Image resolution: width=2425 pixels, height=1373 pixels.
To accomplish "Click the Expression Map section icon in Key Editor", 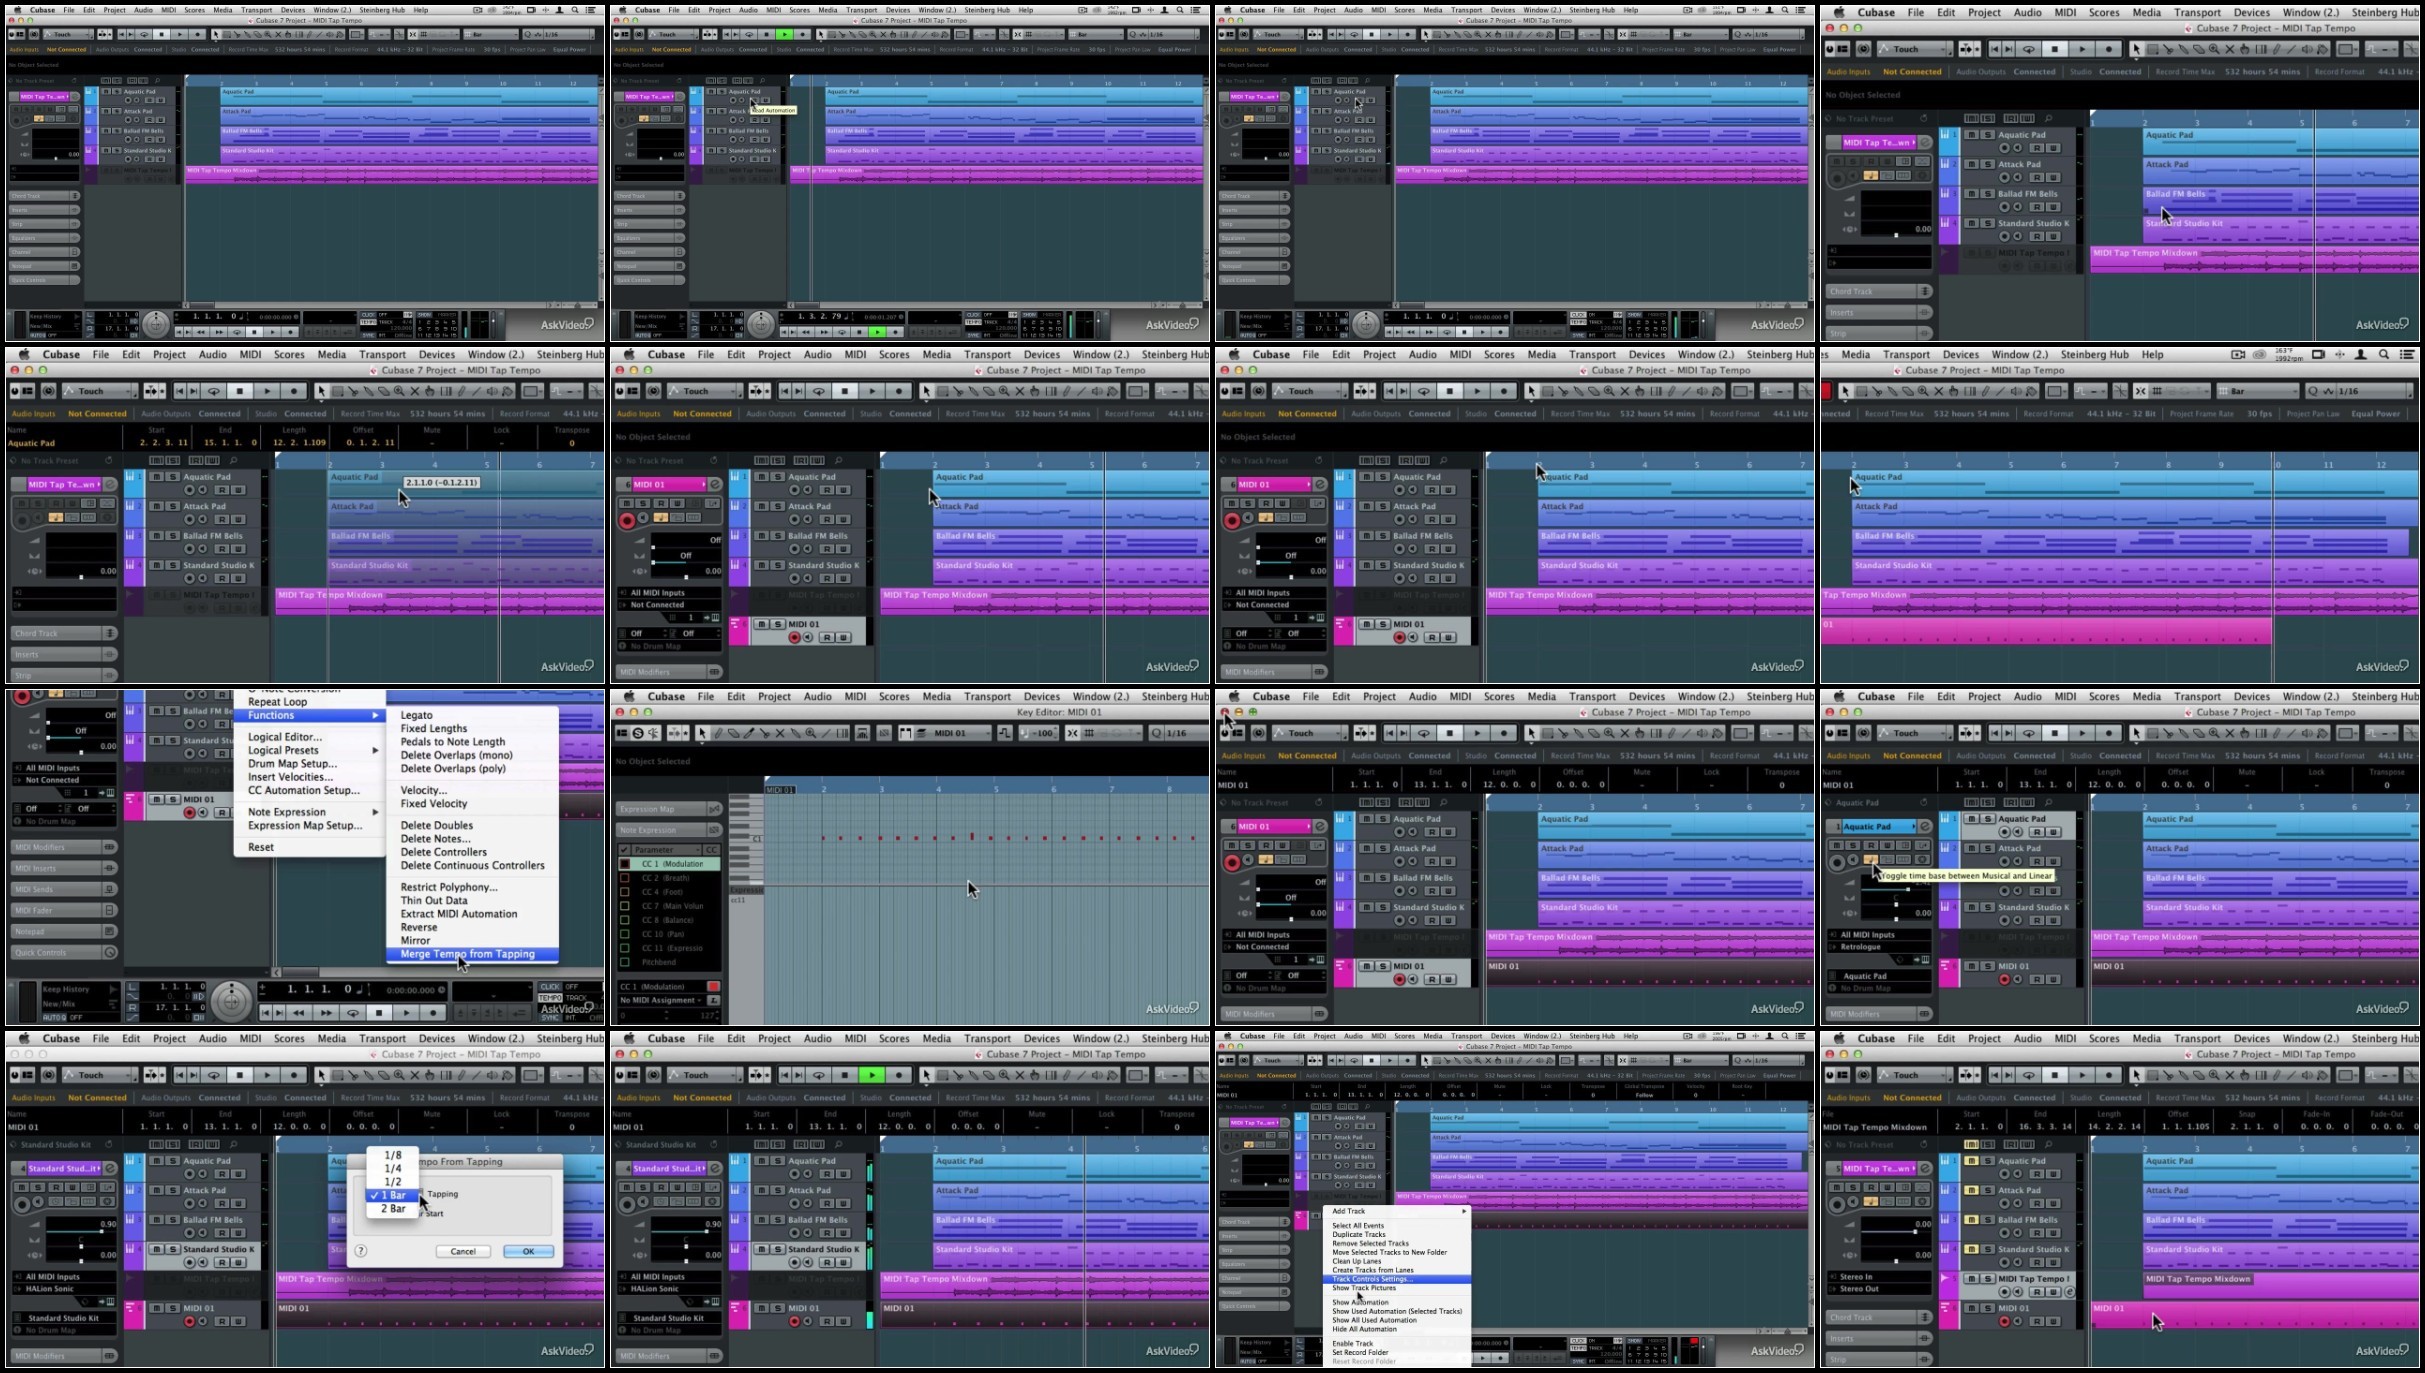I will (x=714, y=809).
